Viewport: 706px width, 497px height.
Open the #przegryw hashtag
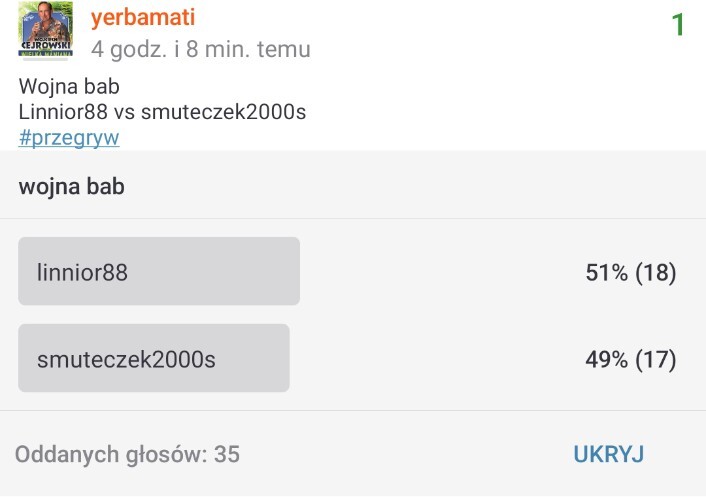69,137
